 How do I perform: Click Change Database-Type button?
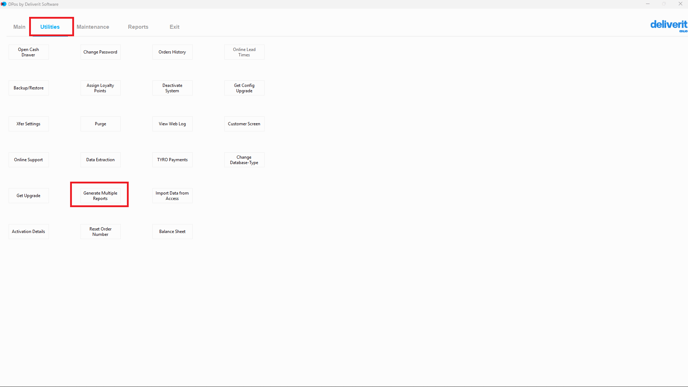point(244,160)
